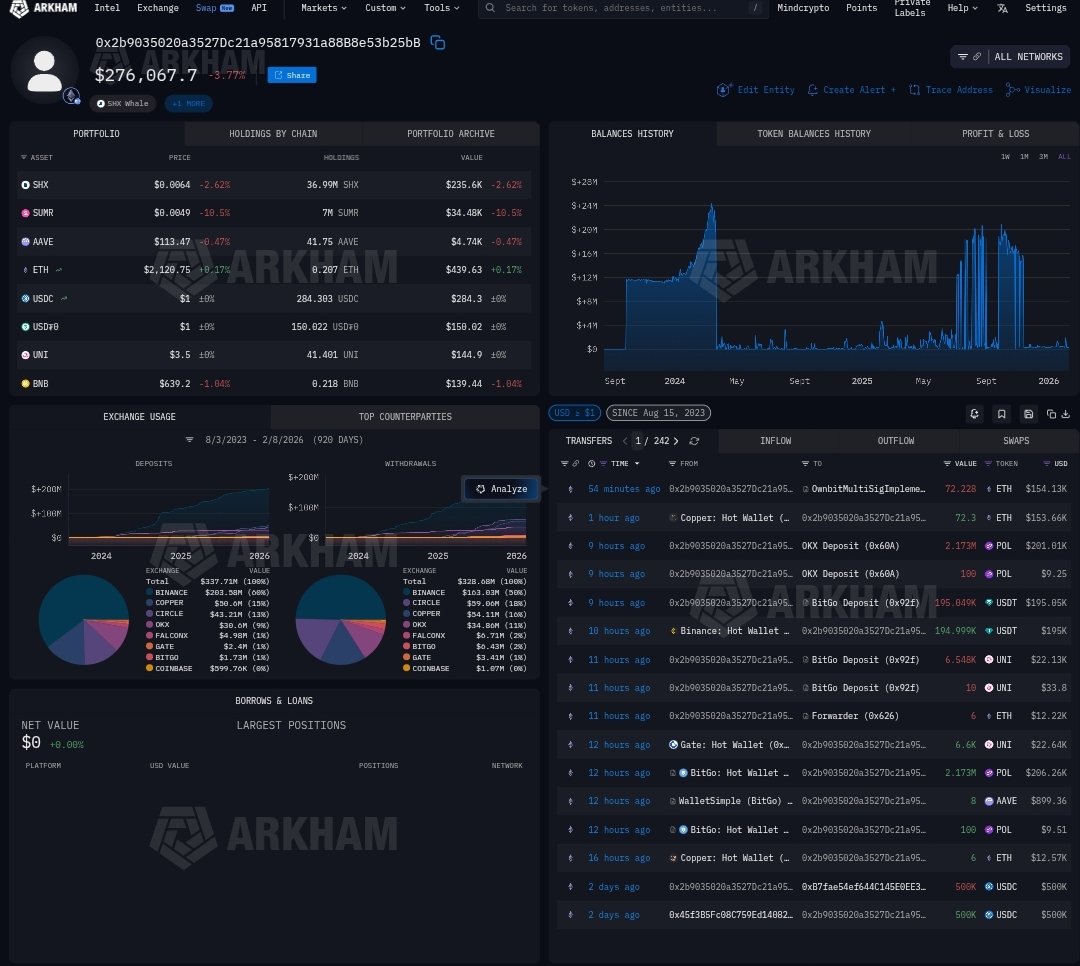Go to next transfers page with right chevron

point(676,441)
